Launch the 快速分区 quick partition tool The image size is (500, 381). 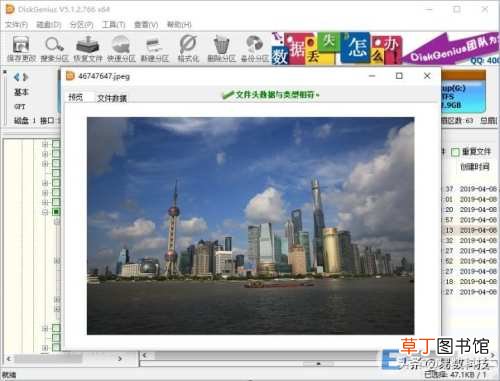[x=121, y=49]
